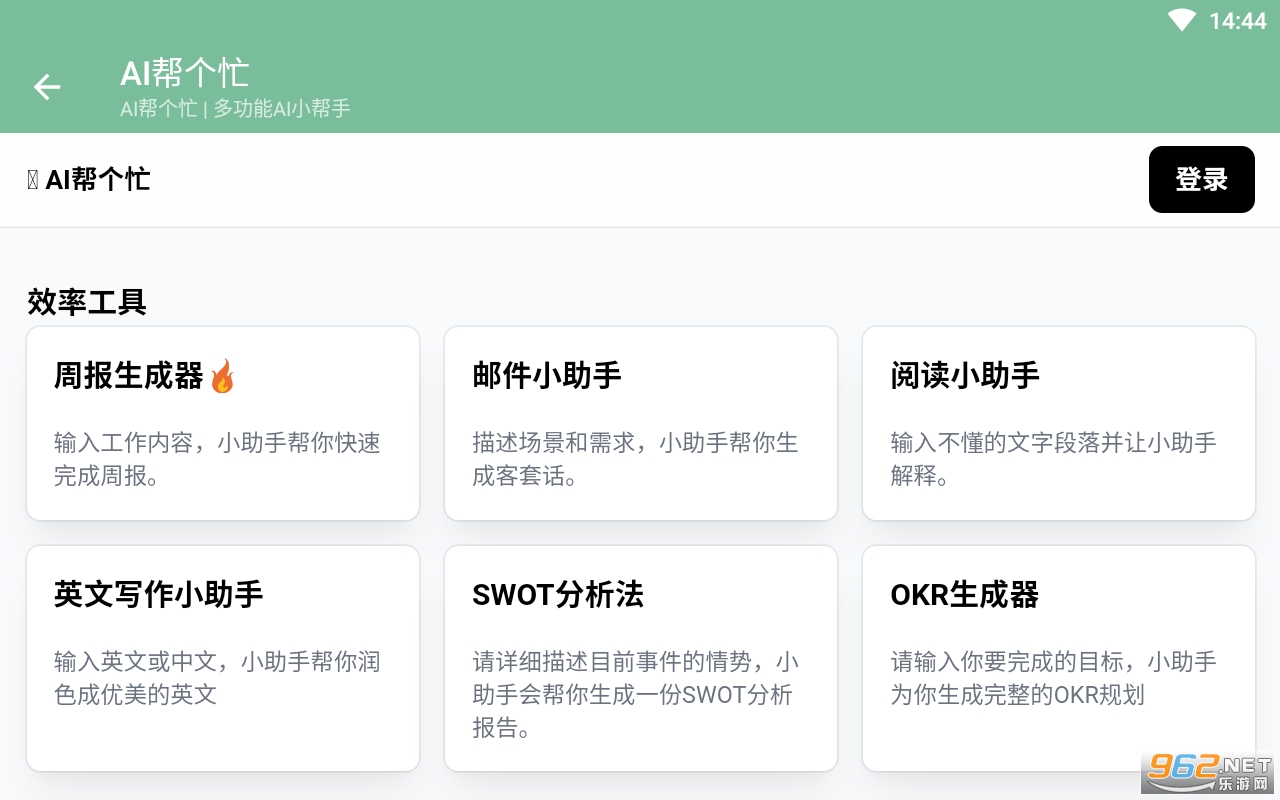Choose the OKR生成器 card
1280x800 pixels.
click(x=1058, y=658)
